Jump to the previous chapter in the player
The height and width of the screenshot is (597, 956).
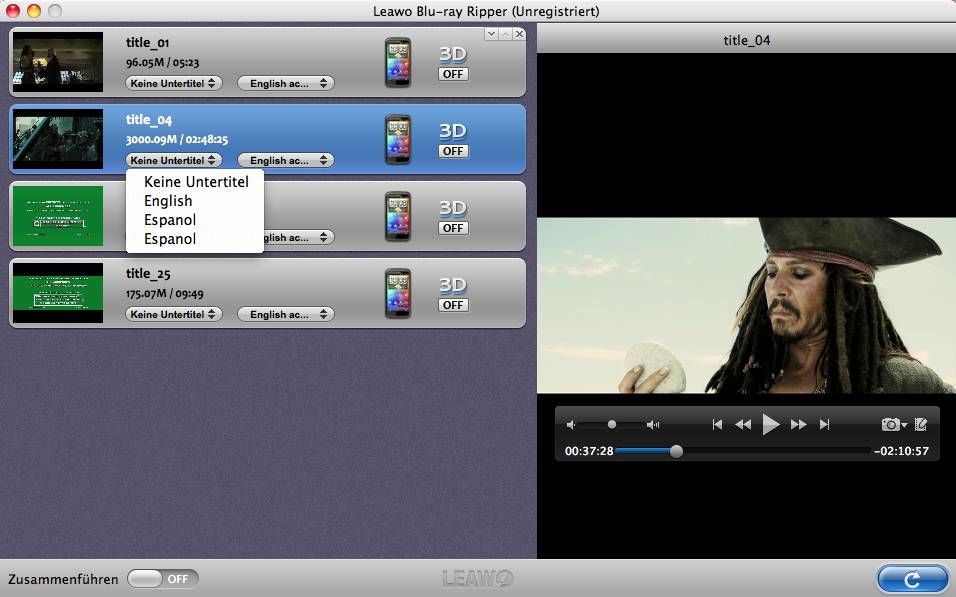tap(717, 425)
